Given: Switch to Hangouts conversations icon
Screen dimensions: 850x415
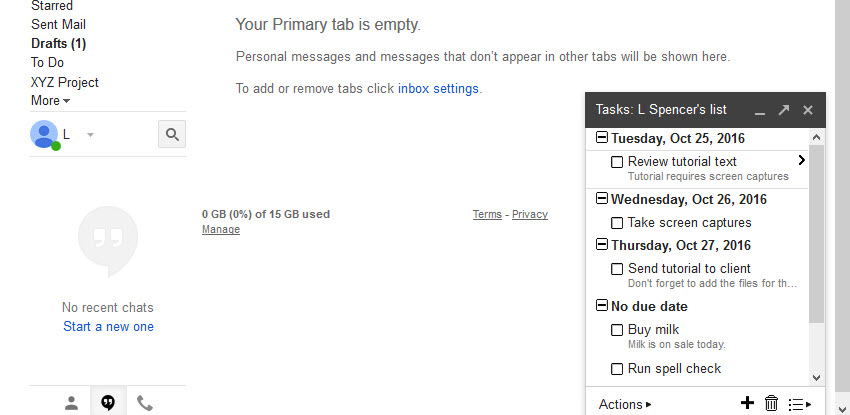Looking at the screenshot, I should coord(108,403).
